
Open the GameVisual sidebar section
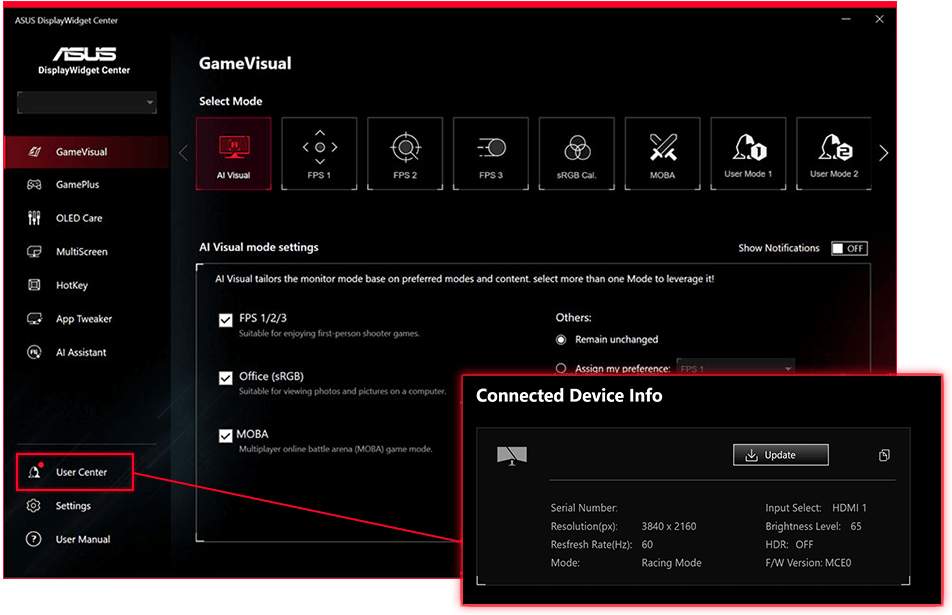(x=87, y=152)
